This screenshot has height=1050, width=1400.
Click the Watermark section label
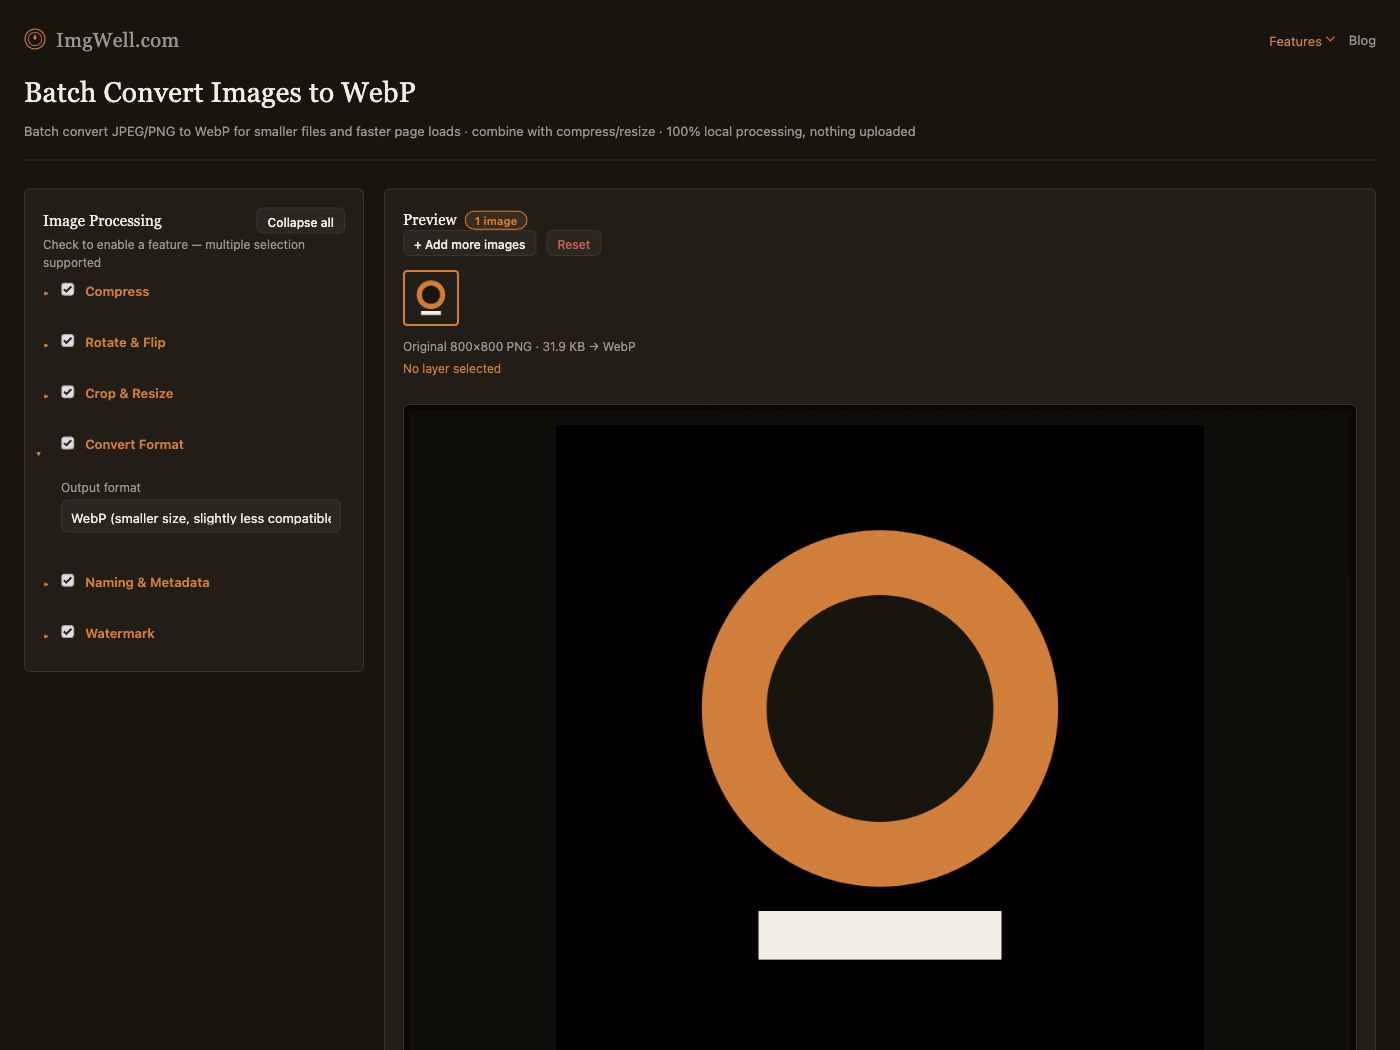click(120, 633)
